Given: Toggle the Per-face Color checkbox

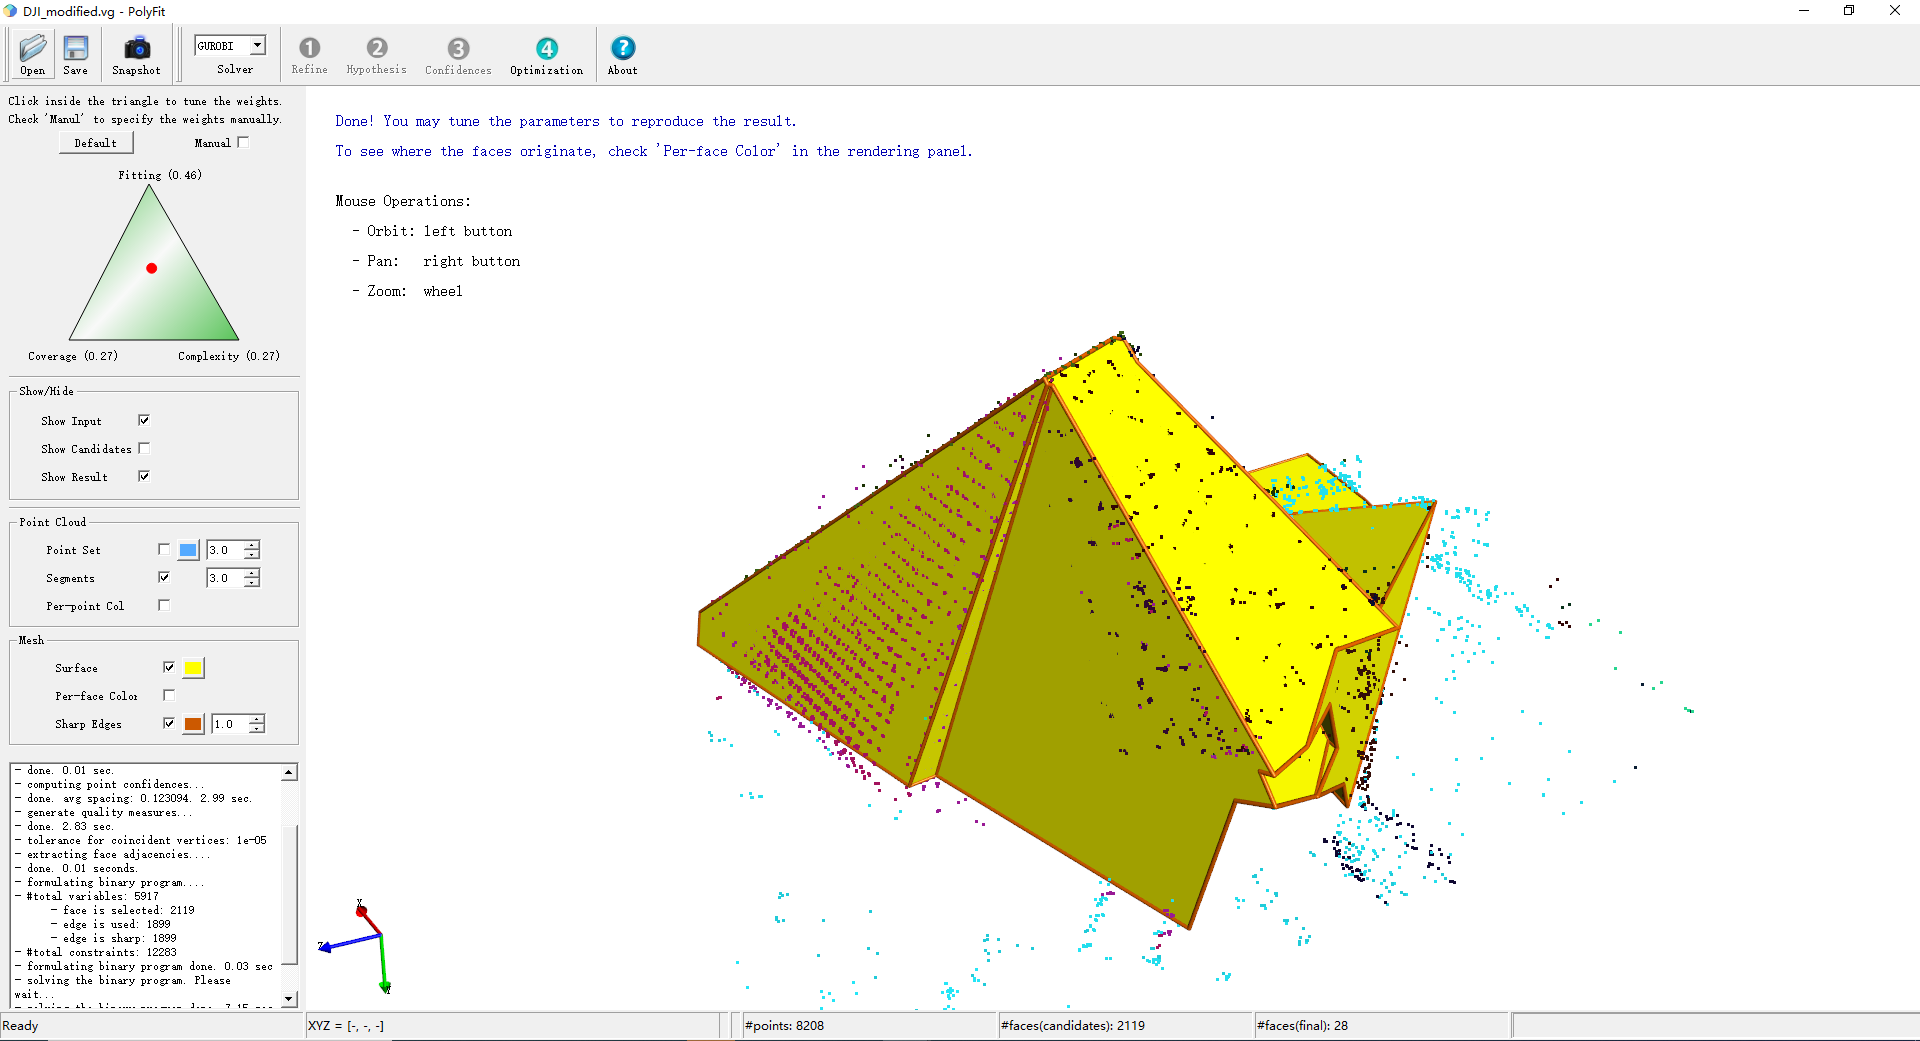Looking at the screenshot, I should click(169, 695).
